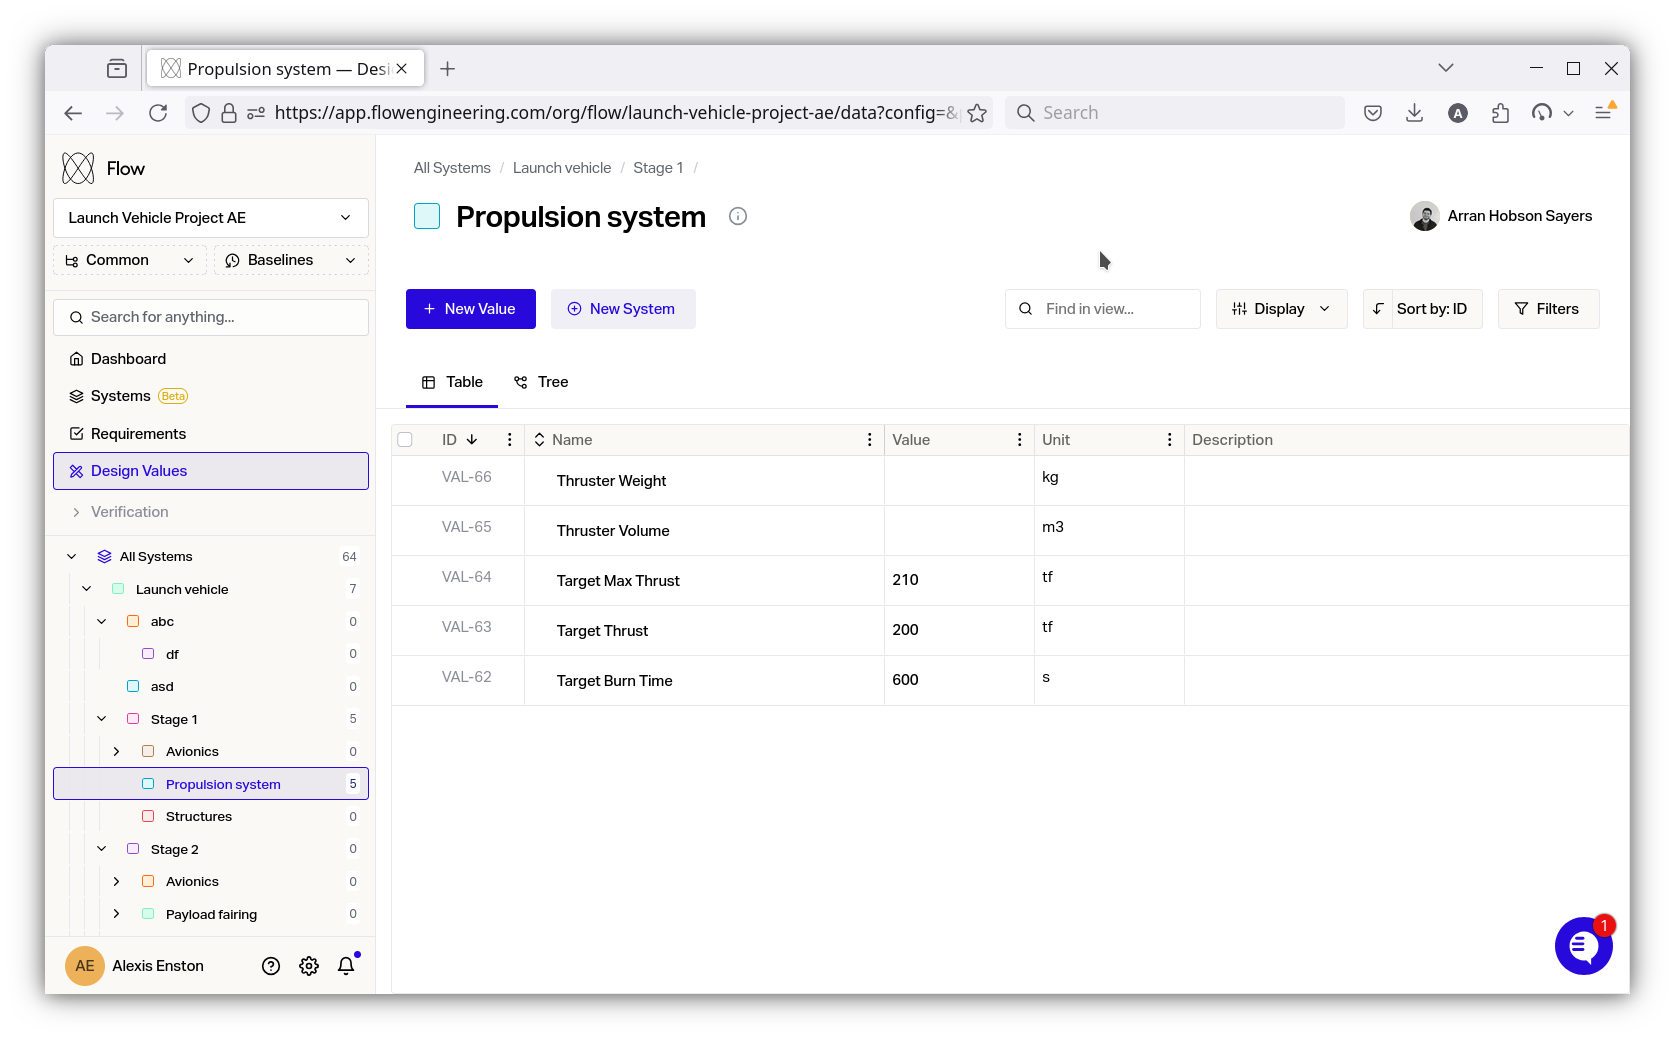This screenshot has height=1039, width=1675.
Task: Expand the Verification section
Action: [x=76, y=512]
